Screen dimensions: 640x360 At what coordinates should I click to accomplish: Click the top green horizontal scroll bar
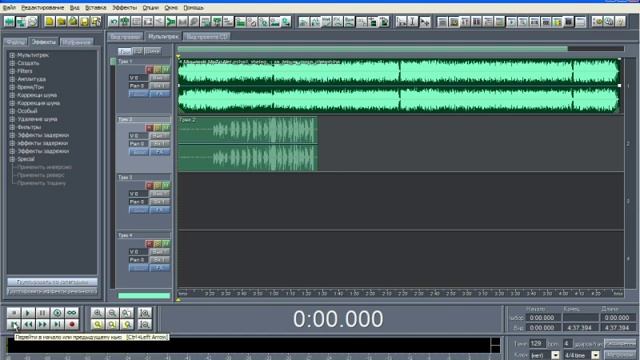coord(372,49)
